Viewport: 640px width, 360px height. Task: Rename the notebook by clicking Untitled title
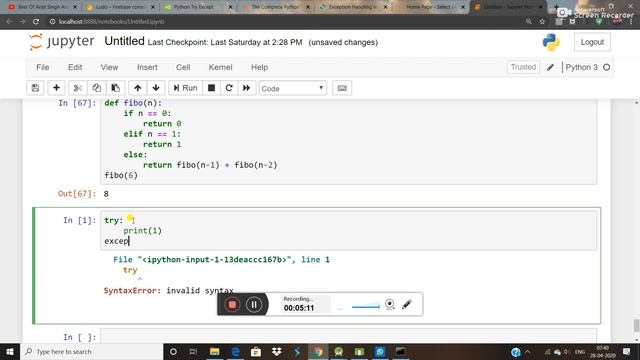[x=124, y=41]
